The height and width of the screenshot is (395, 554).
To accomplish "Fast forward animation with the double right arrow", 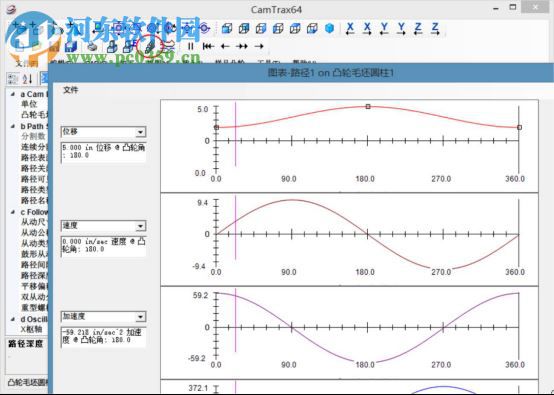I will coord(242,46).
